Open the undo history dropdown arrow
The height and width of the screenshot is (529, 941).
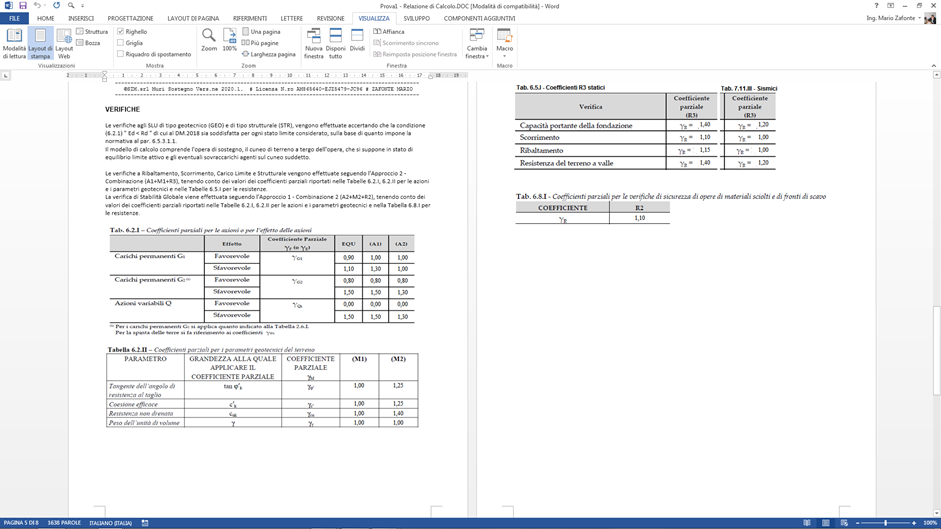pos(45,6)
